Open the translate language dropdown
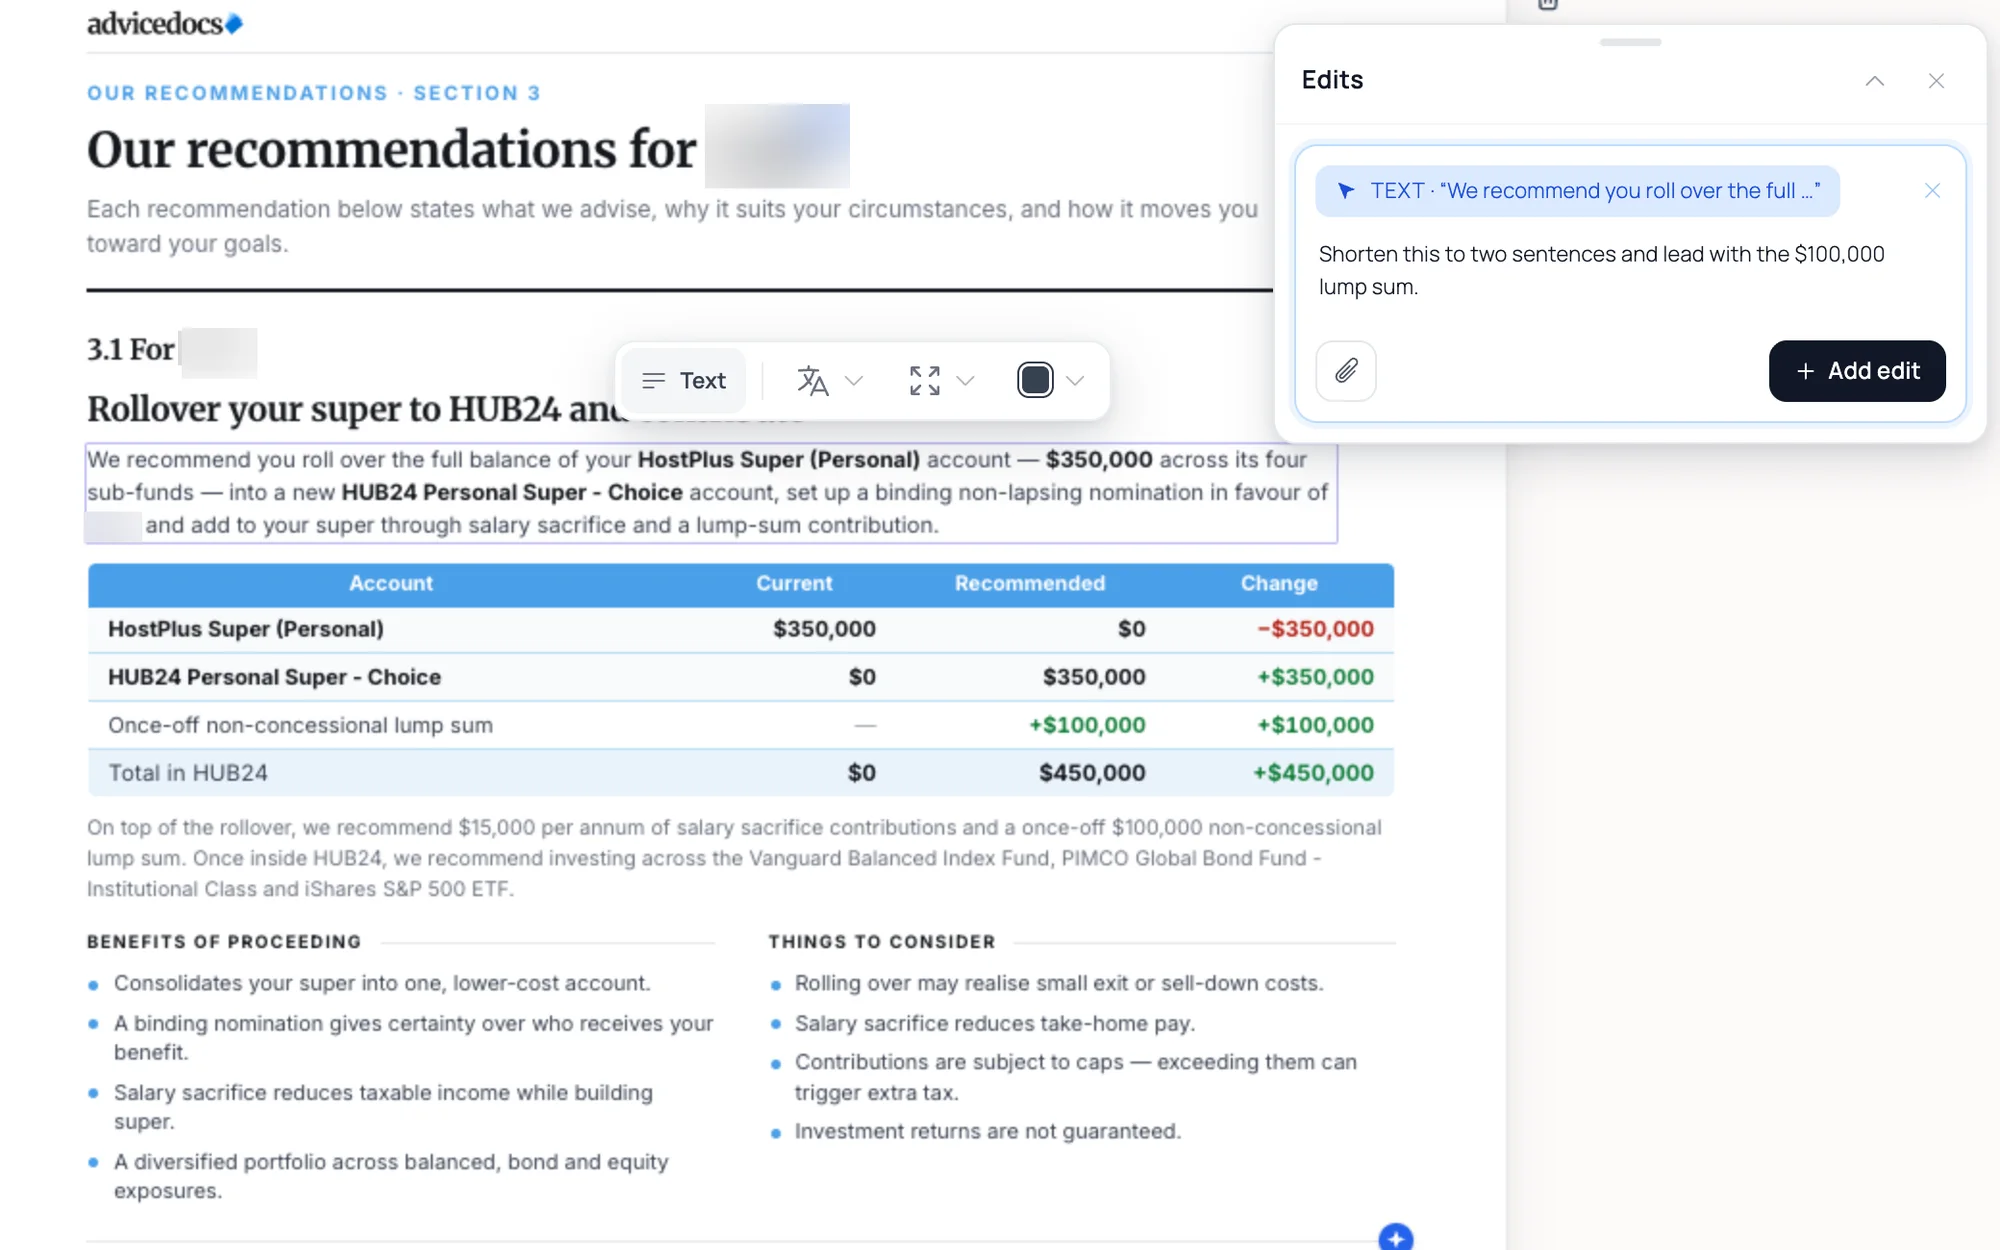 tap(854, 381)
